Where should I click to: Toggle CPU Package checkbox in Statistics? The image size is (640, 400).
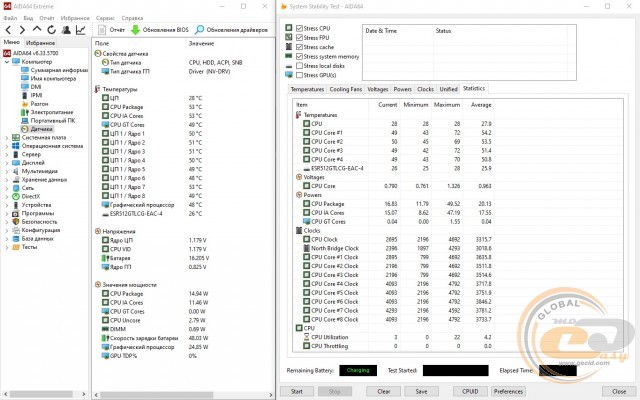tap(307, 204)
